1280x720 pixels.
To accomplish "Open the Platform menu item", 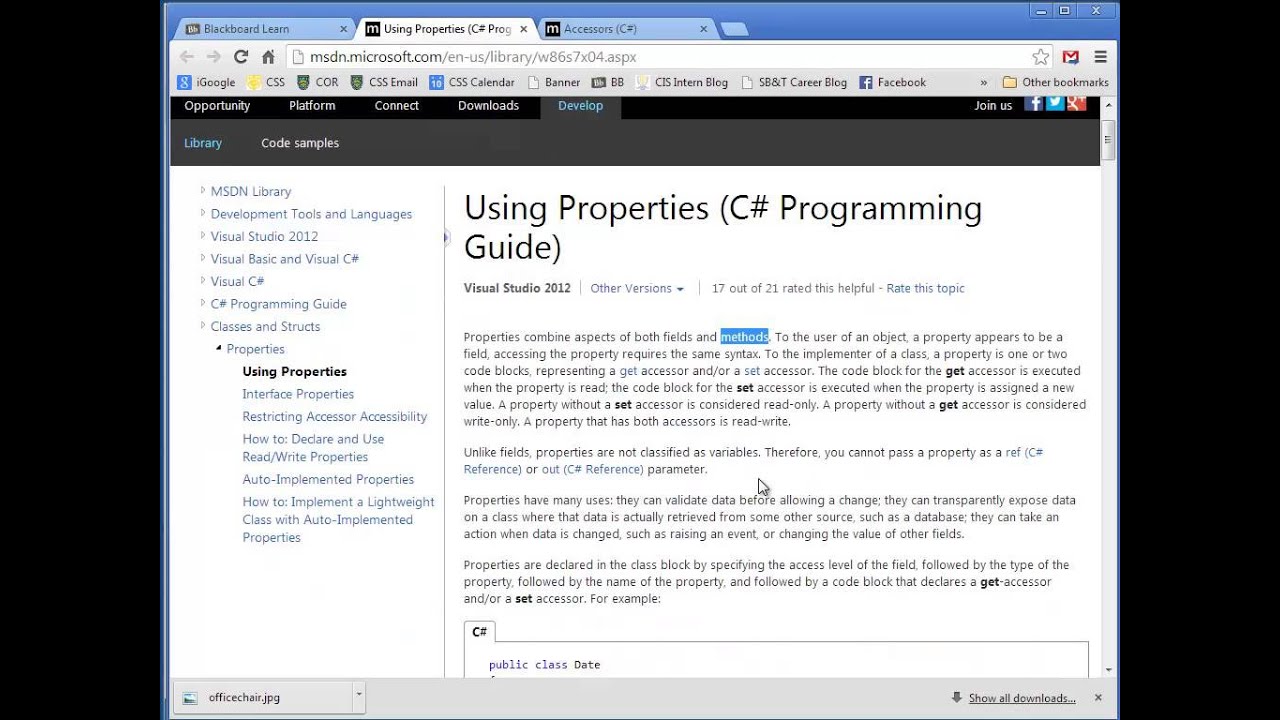I will pyautogui.click(x=312, y=106).
